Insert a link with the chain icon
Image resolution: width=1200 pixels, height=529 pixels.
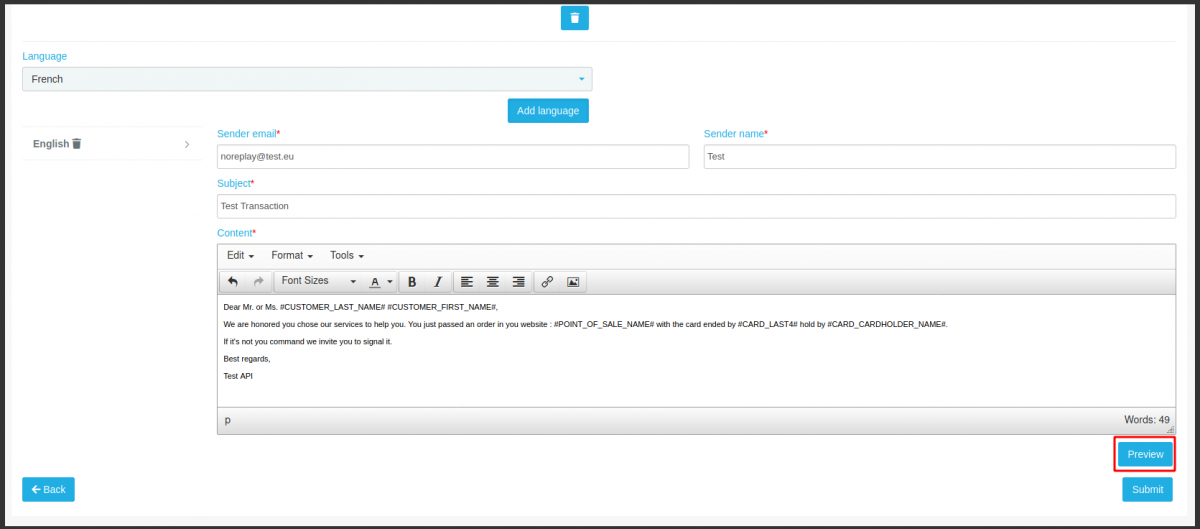(547, 282)
